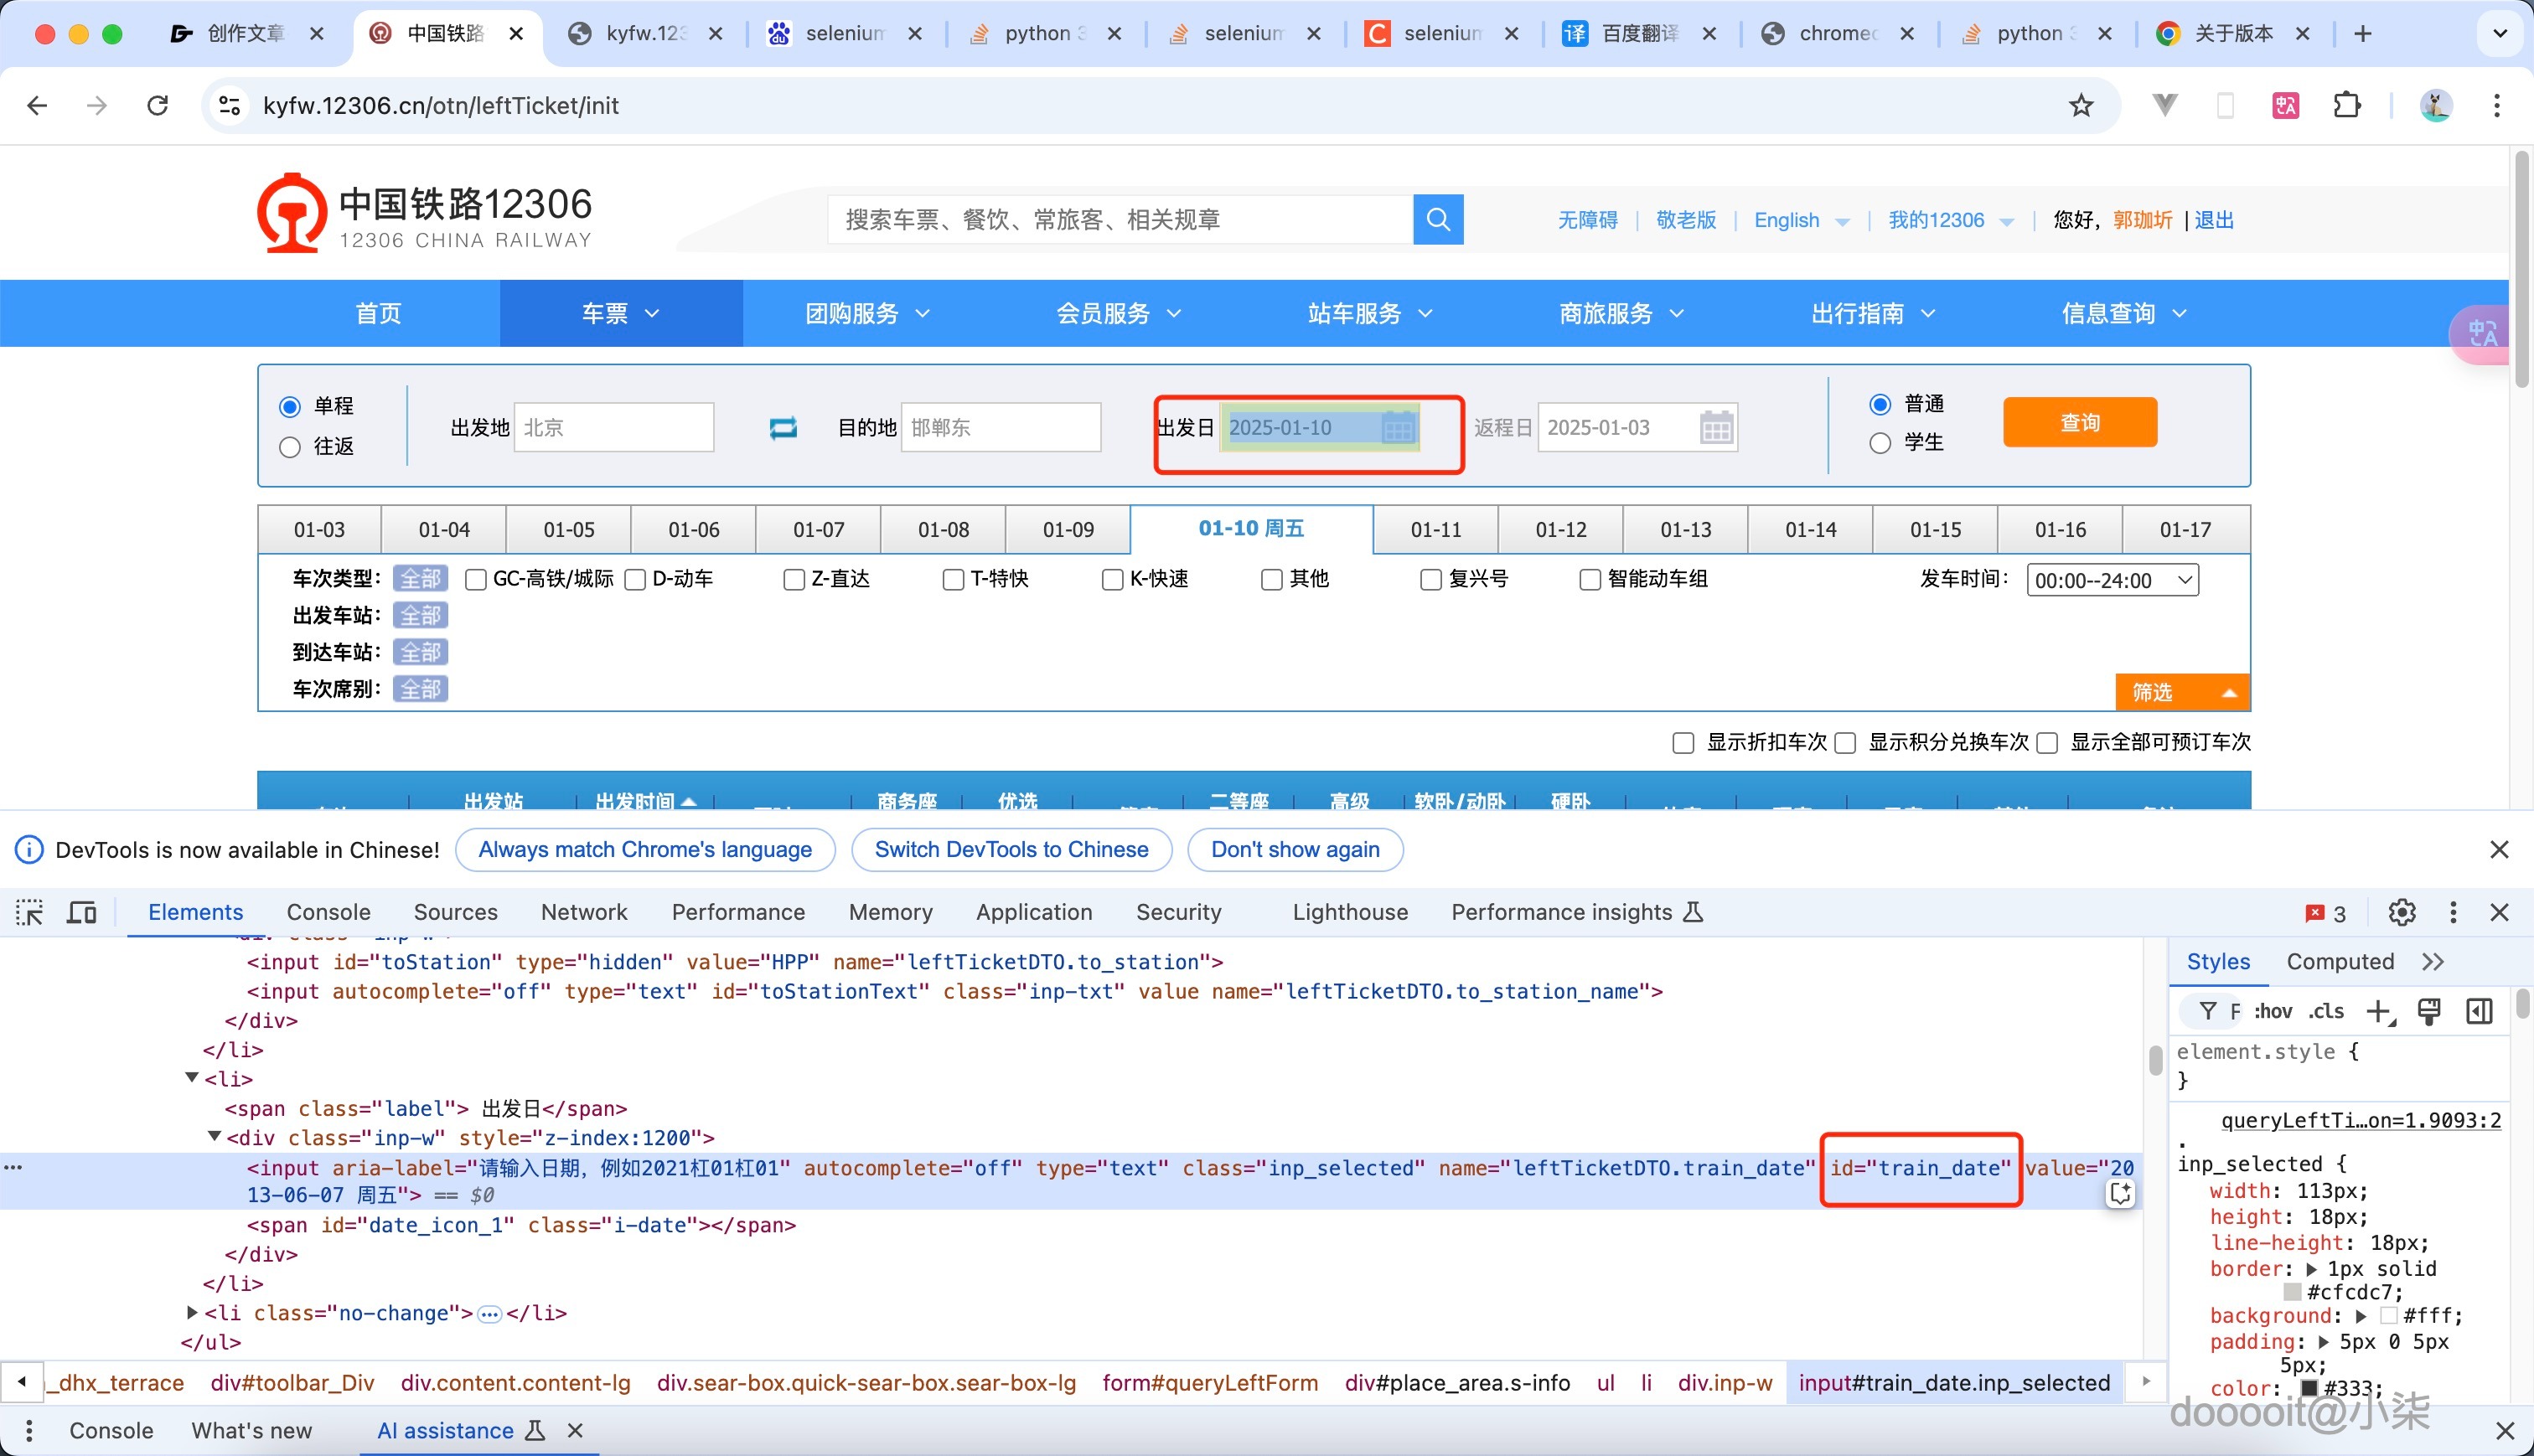Check 显示折扣车次 option
Viewport: 2534px width, 1456px height.
click(x=1682, y=742)
